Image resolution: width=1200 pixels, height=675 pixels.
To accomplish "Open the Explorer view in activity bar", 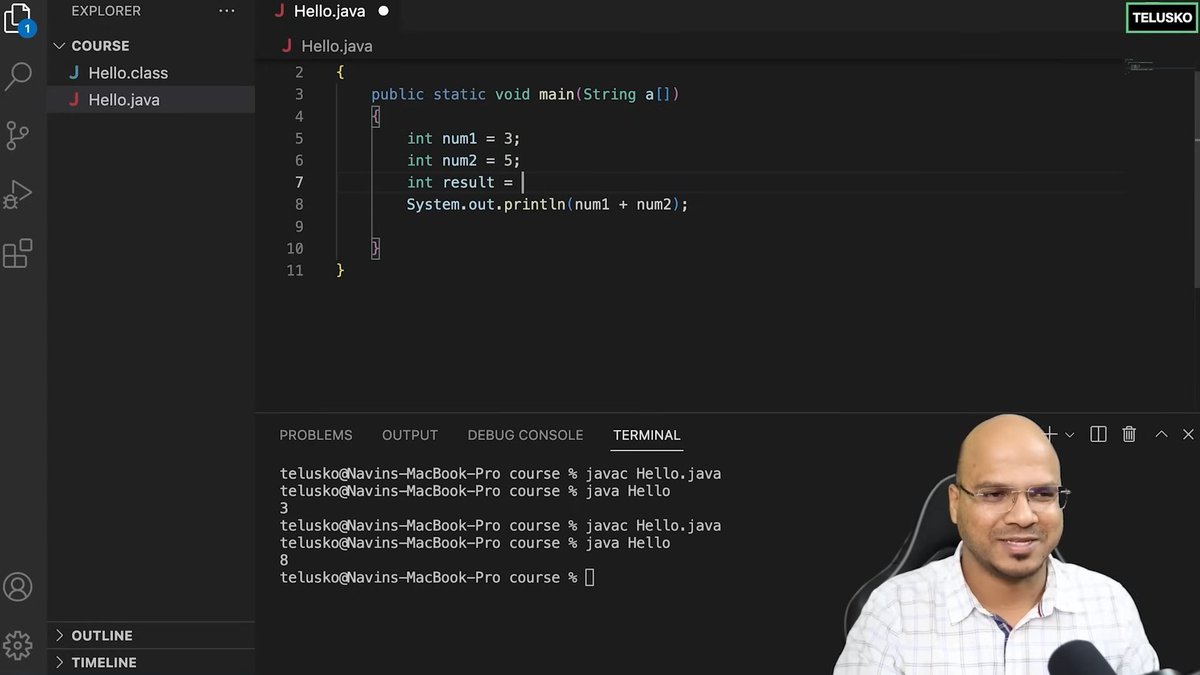I will pos(18,18).
